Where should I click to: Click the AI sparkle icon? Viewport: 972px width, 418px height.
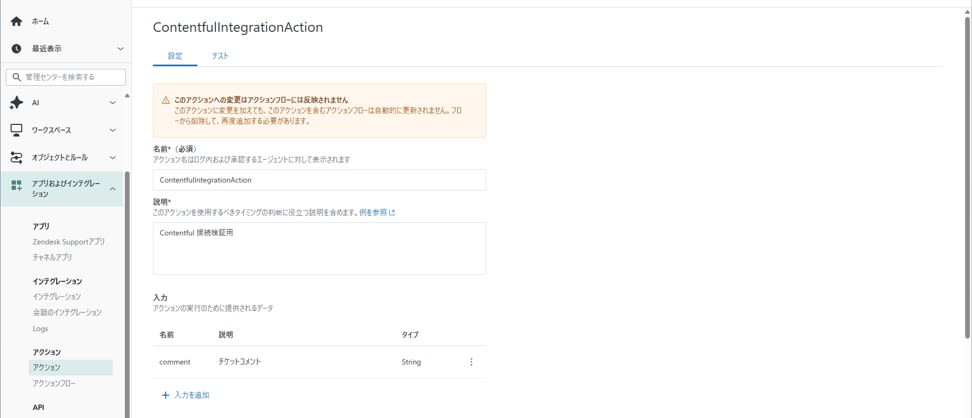[17, 103]
